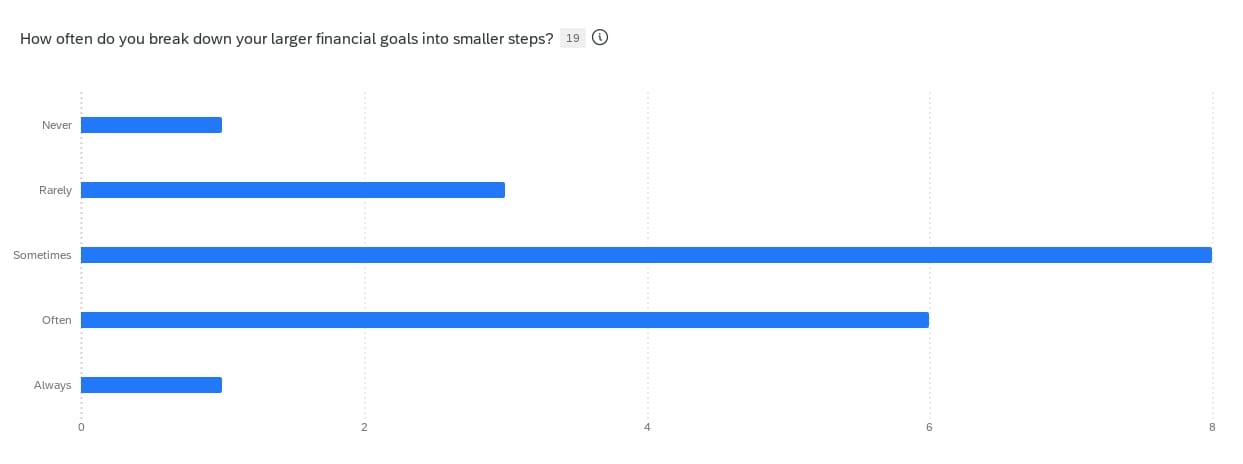
Task: Click the Always bar
Action: [x=151, y=385]
